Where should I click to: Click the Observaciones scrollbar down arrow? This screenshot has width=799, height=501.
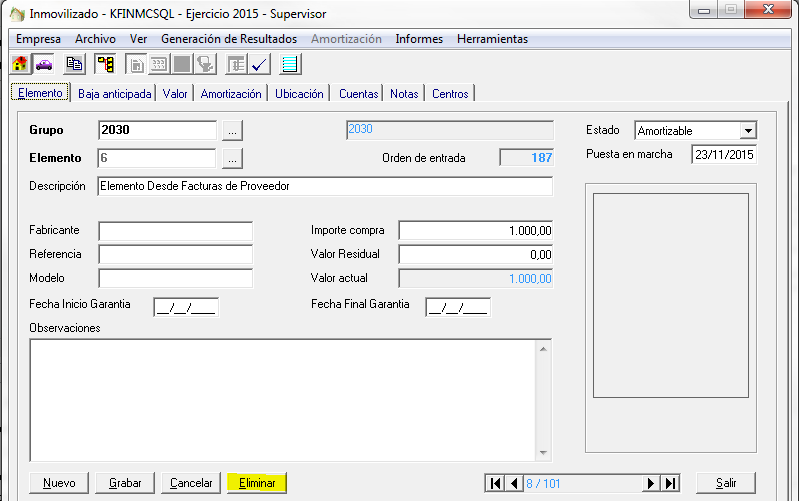click(x=544, y=452)
